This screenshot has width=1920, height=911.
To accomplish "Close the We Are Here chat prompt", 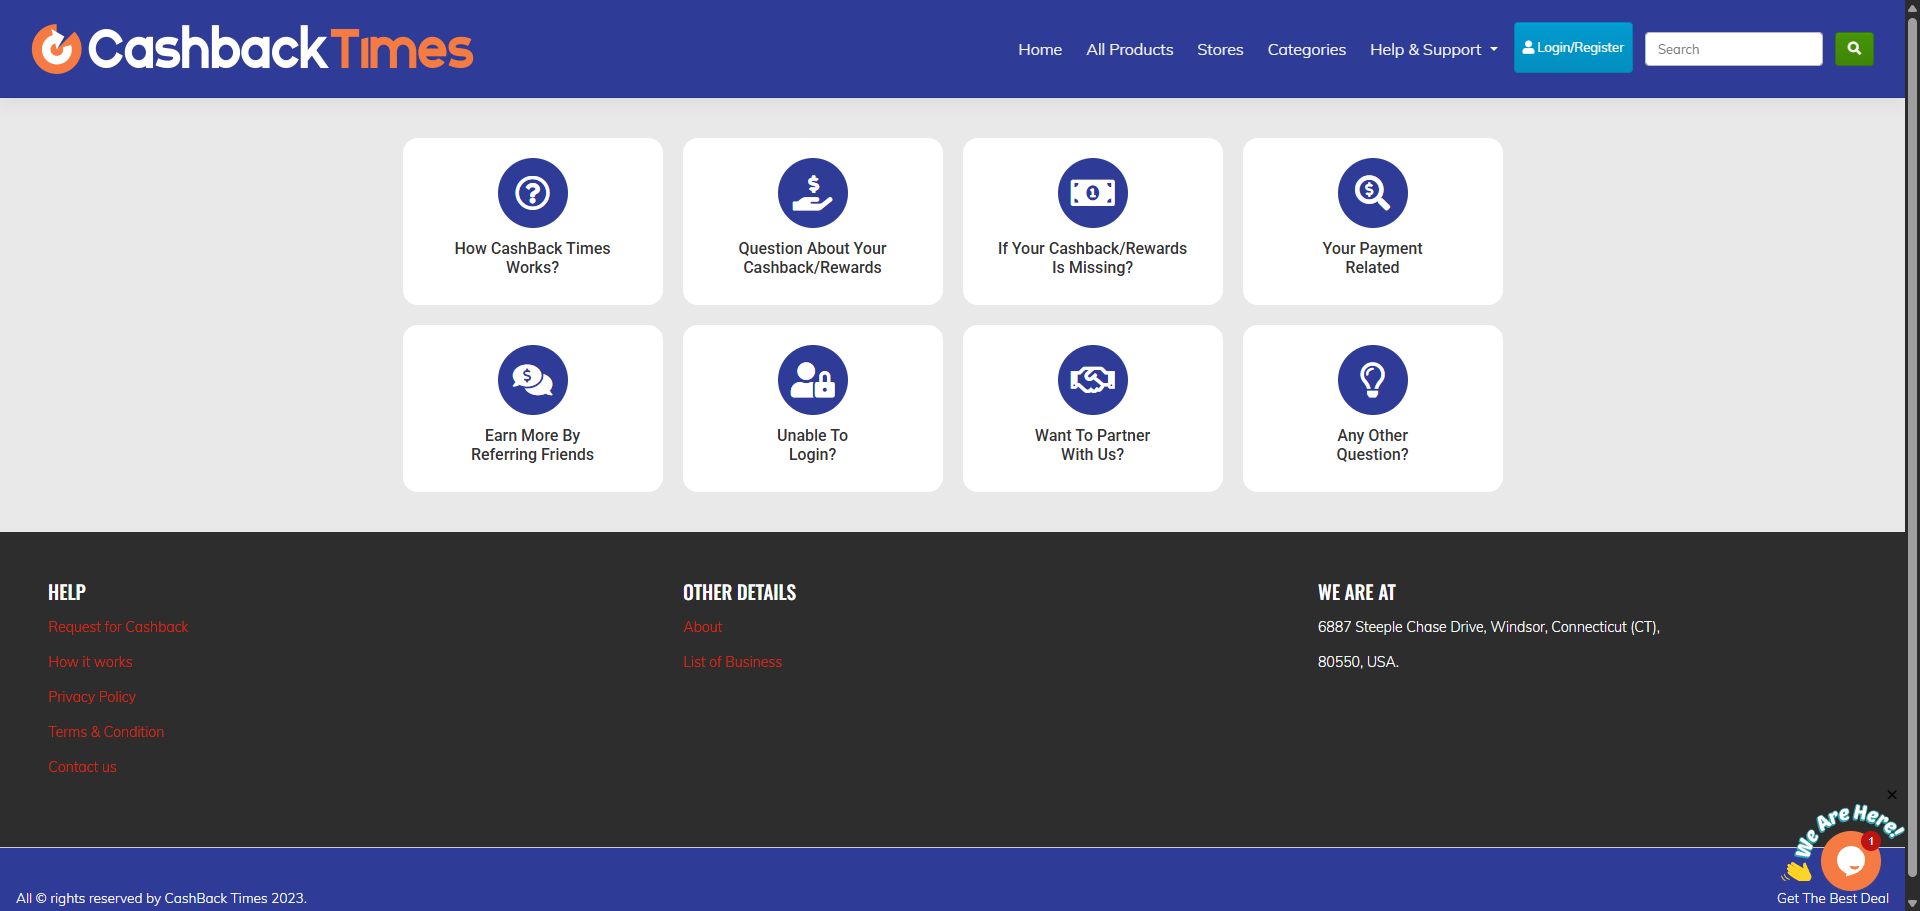I will point(1891,795).
